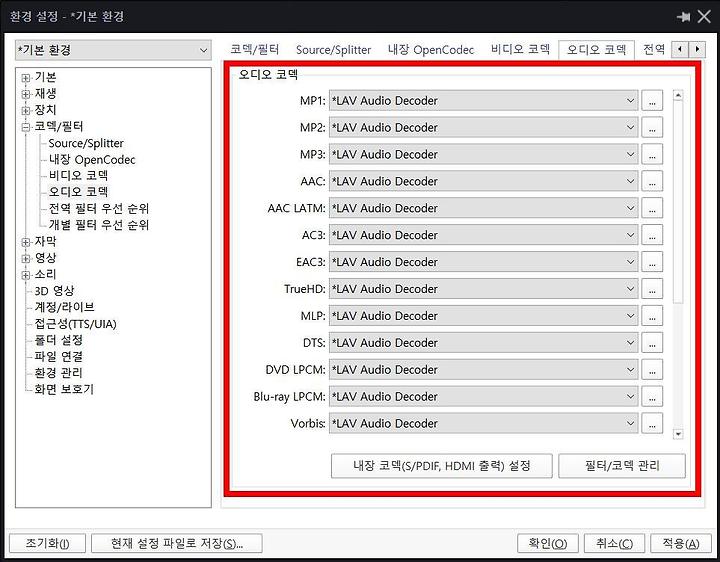Expand the 영상 tree node
The height and width of the screenshot is (562, 720).
click(26, 259)
